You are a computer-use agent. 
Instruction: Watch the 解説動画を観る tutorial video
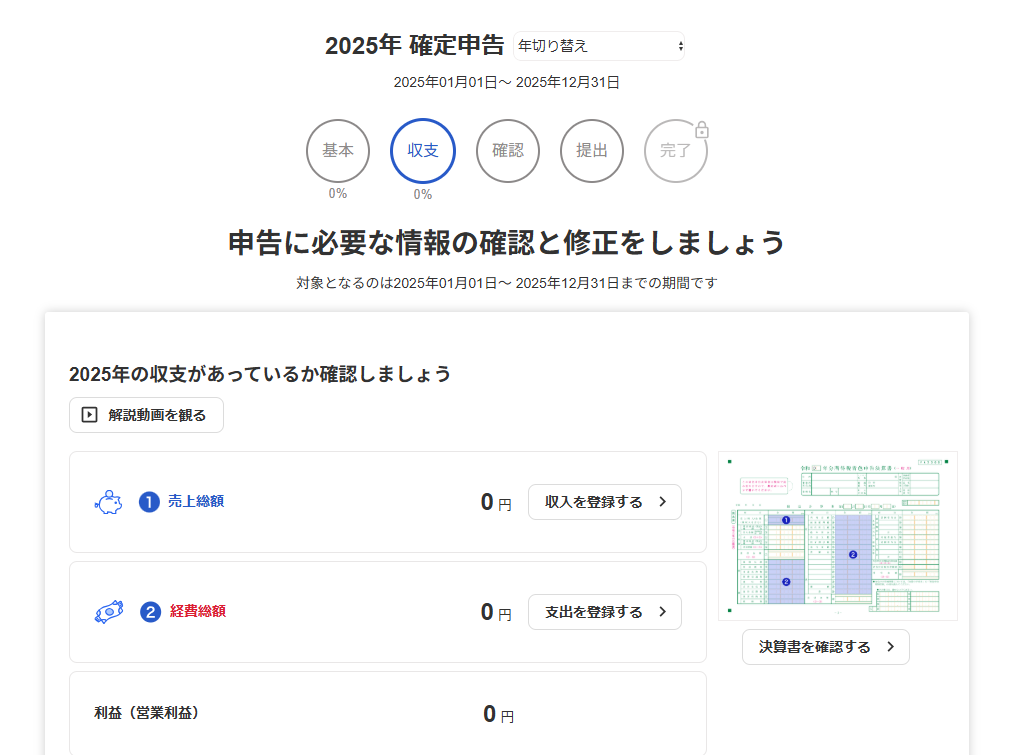(x=147, y=415)
